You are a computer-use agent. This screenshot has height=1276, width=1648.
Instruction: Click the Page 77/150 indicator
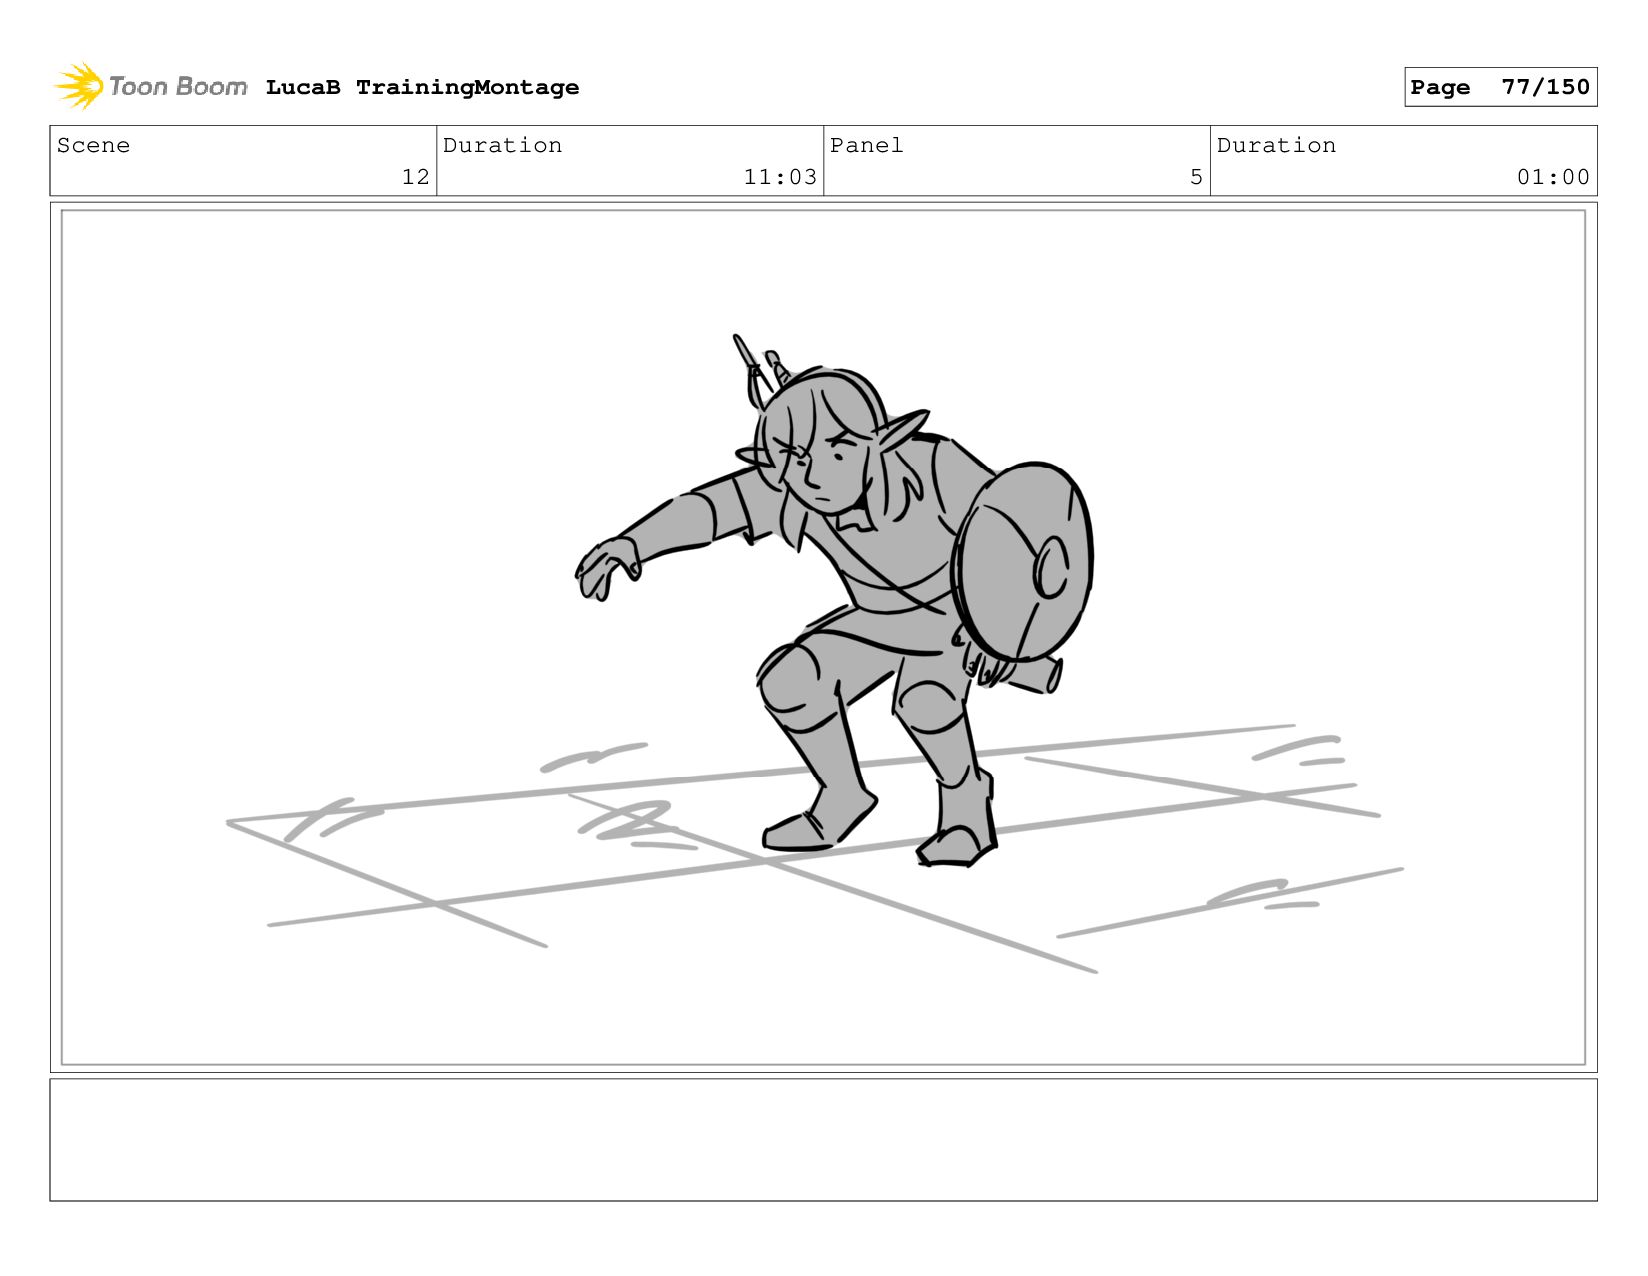click(1500, 87)
